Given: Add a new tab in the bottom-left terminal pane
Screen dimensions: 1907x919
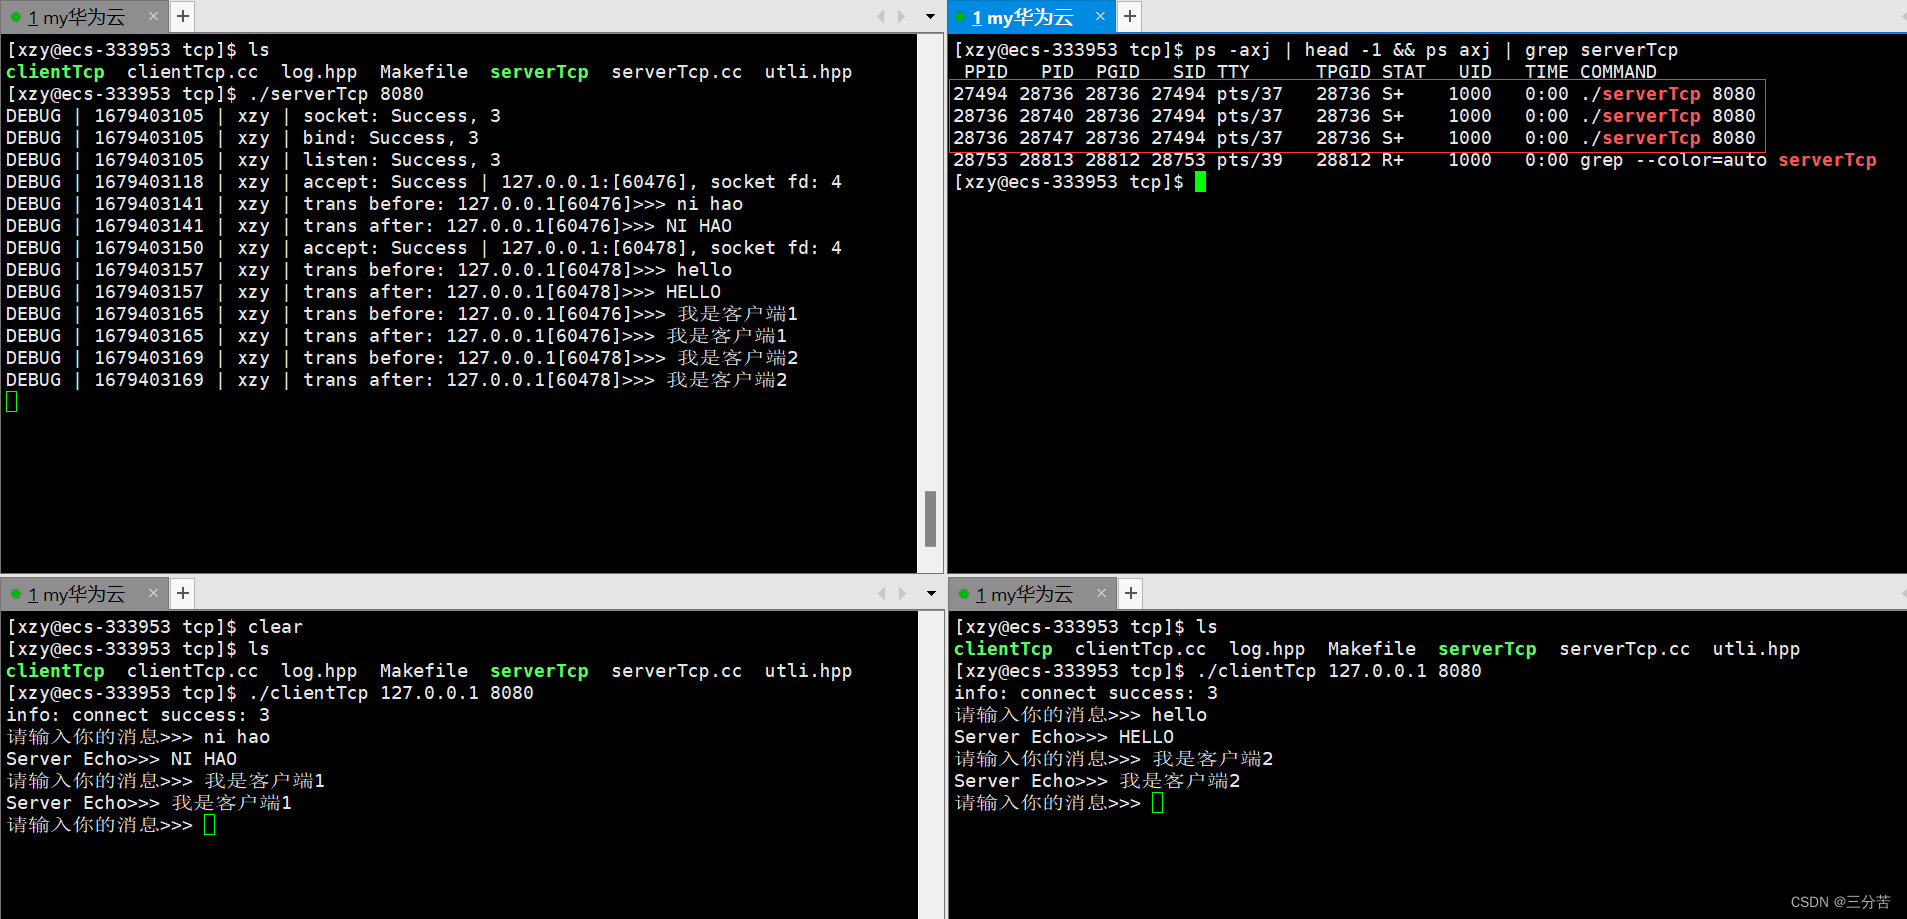Looking at the screenshot, I should pyautogui.click(x=183, y=593).
